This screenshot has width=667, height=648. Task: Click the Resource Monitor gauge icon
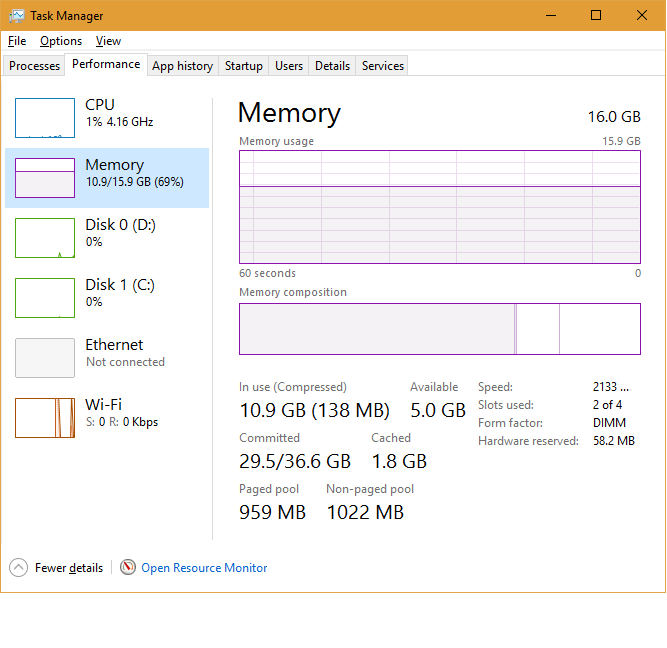(128, 567)
